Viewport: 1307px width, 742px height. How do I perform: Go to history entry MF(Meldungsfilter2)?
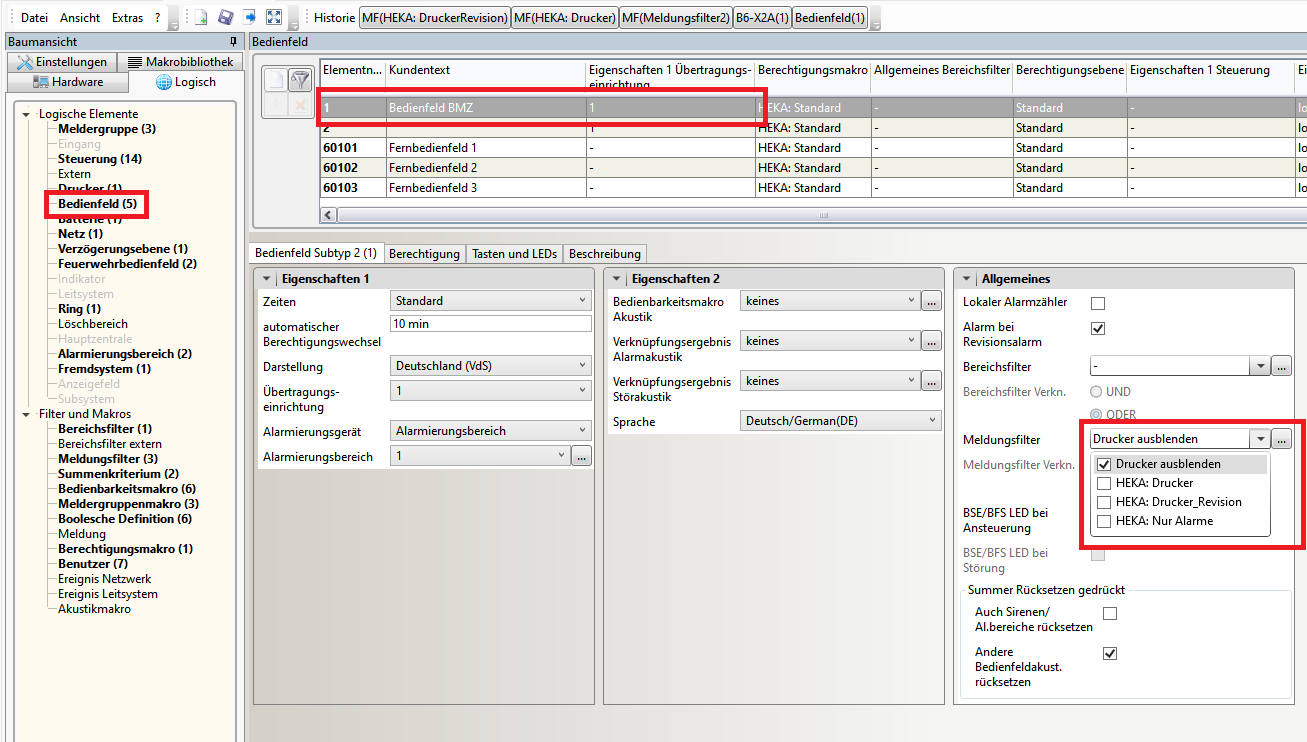pos(675,18)
